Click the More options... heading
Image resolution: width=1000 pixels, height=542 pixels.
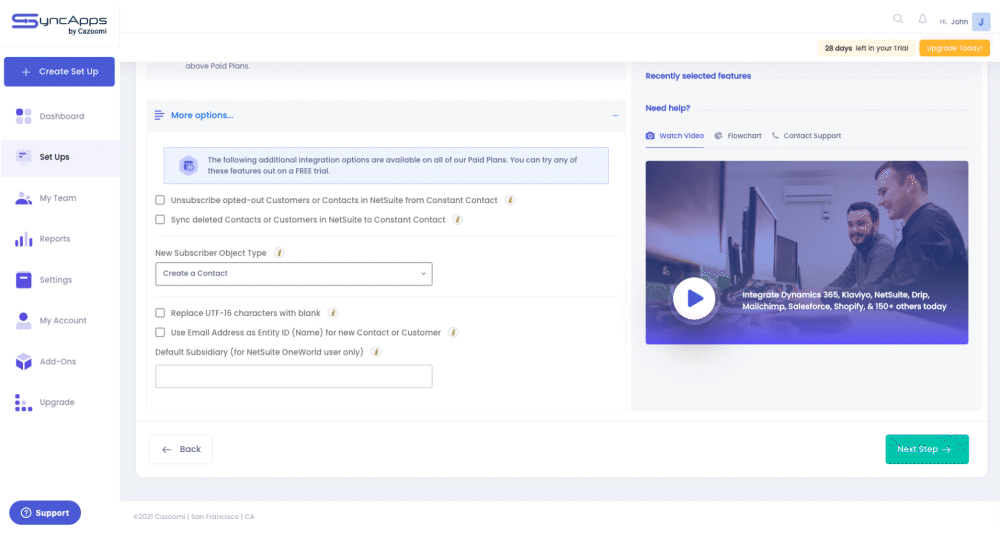[202, 115]
